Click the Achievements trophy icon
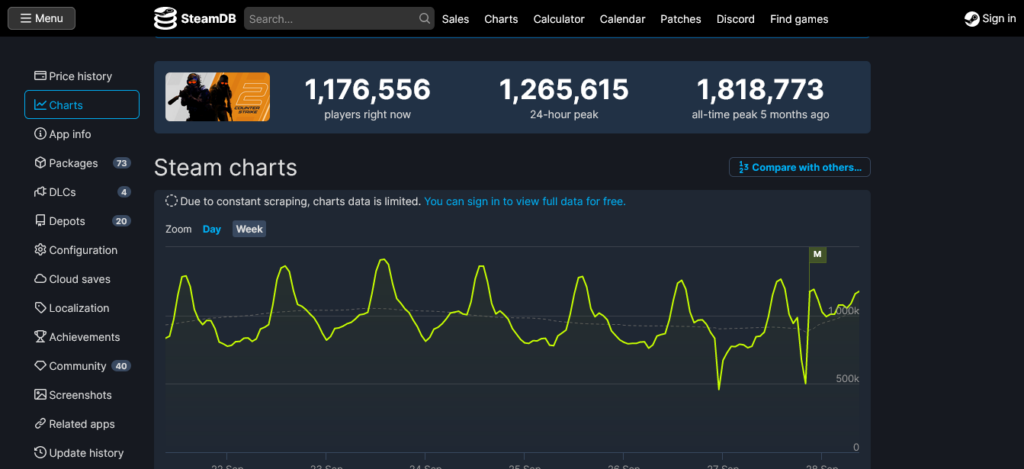Image resolution: width=1024 pixels, height=469 pixels. coord(40,336)
